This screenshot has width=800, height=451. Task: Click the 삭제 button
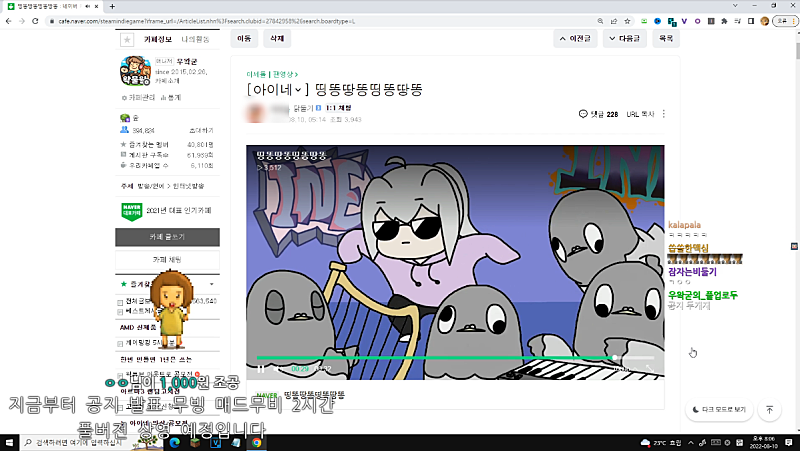click(x=277, y=38)
